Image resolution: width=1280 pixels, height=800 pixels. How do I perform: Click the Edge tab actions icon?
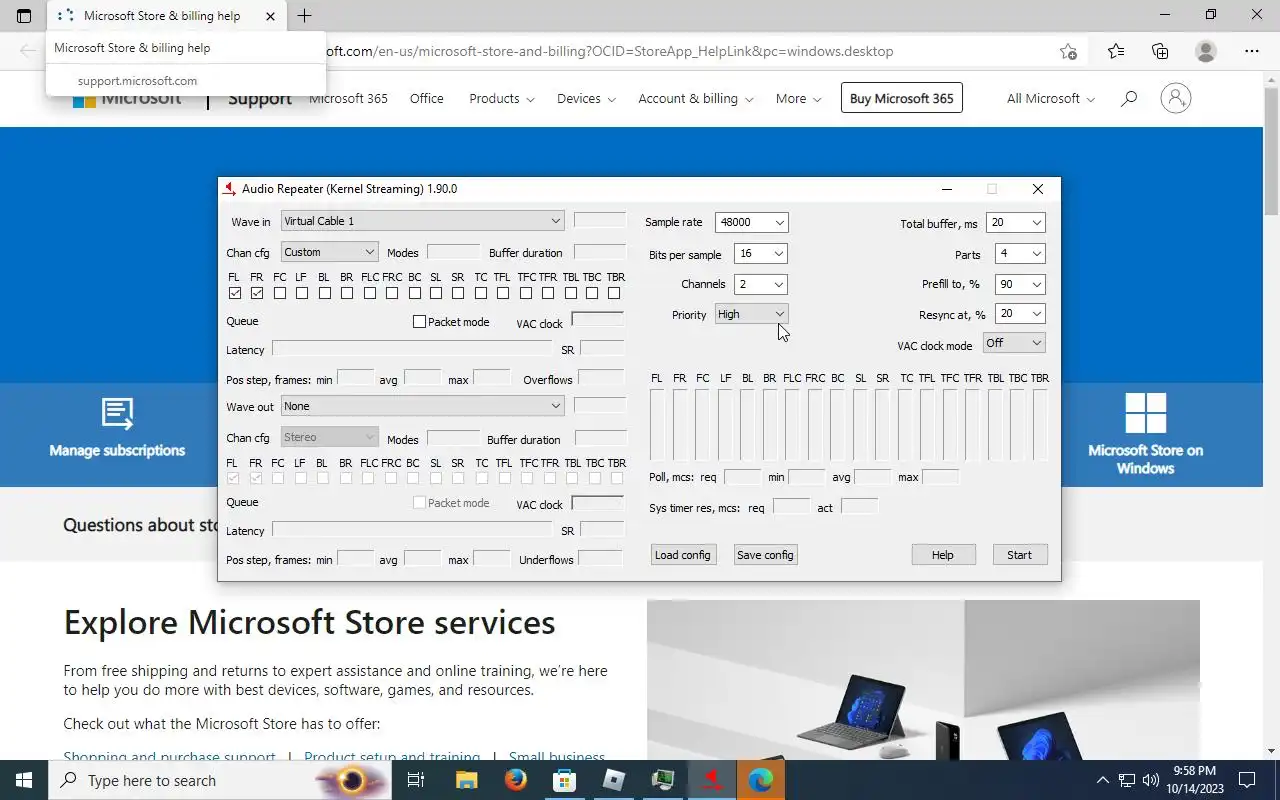24,16
